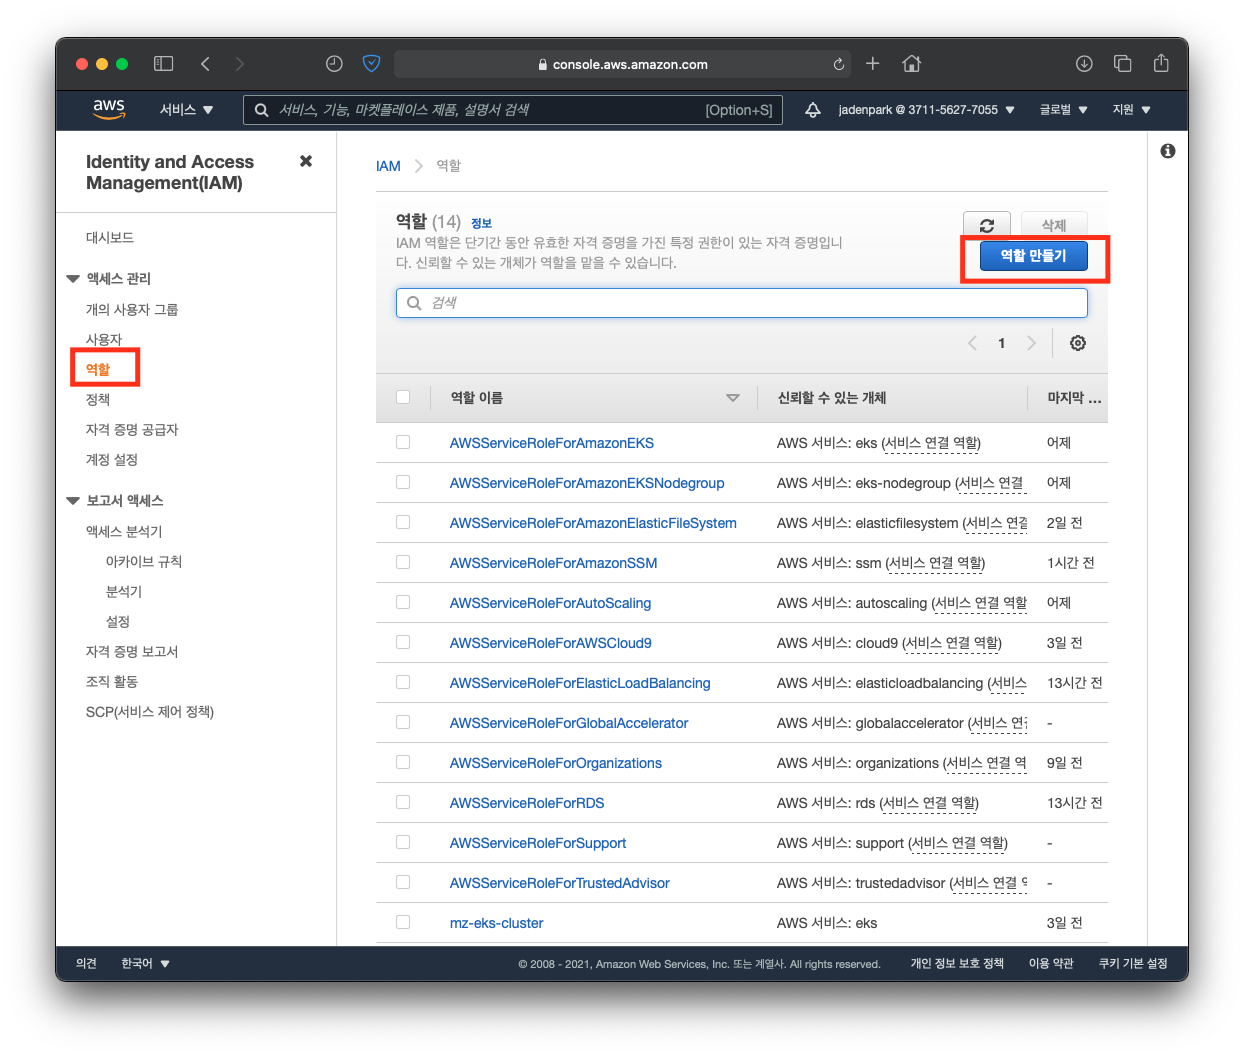Open a new Safari tab
The image size is (1244, 1055).
(873, 64)
